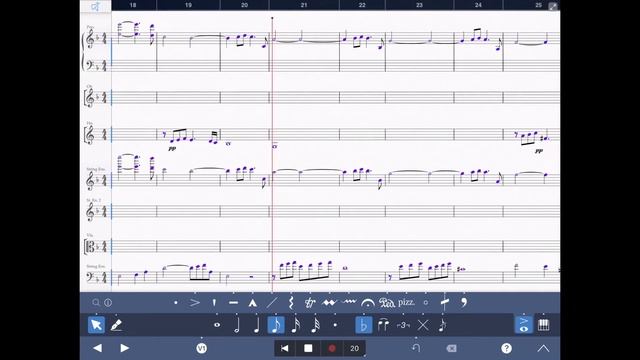
Task: Delete selection with backspace button
Action: pyautogui.click(x=451, y=348)
